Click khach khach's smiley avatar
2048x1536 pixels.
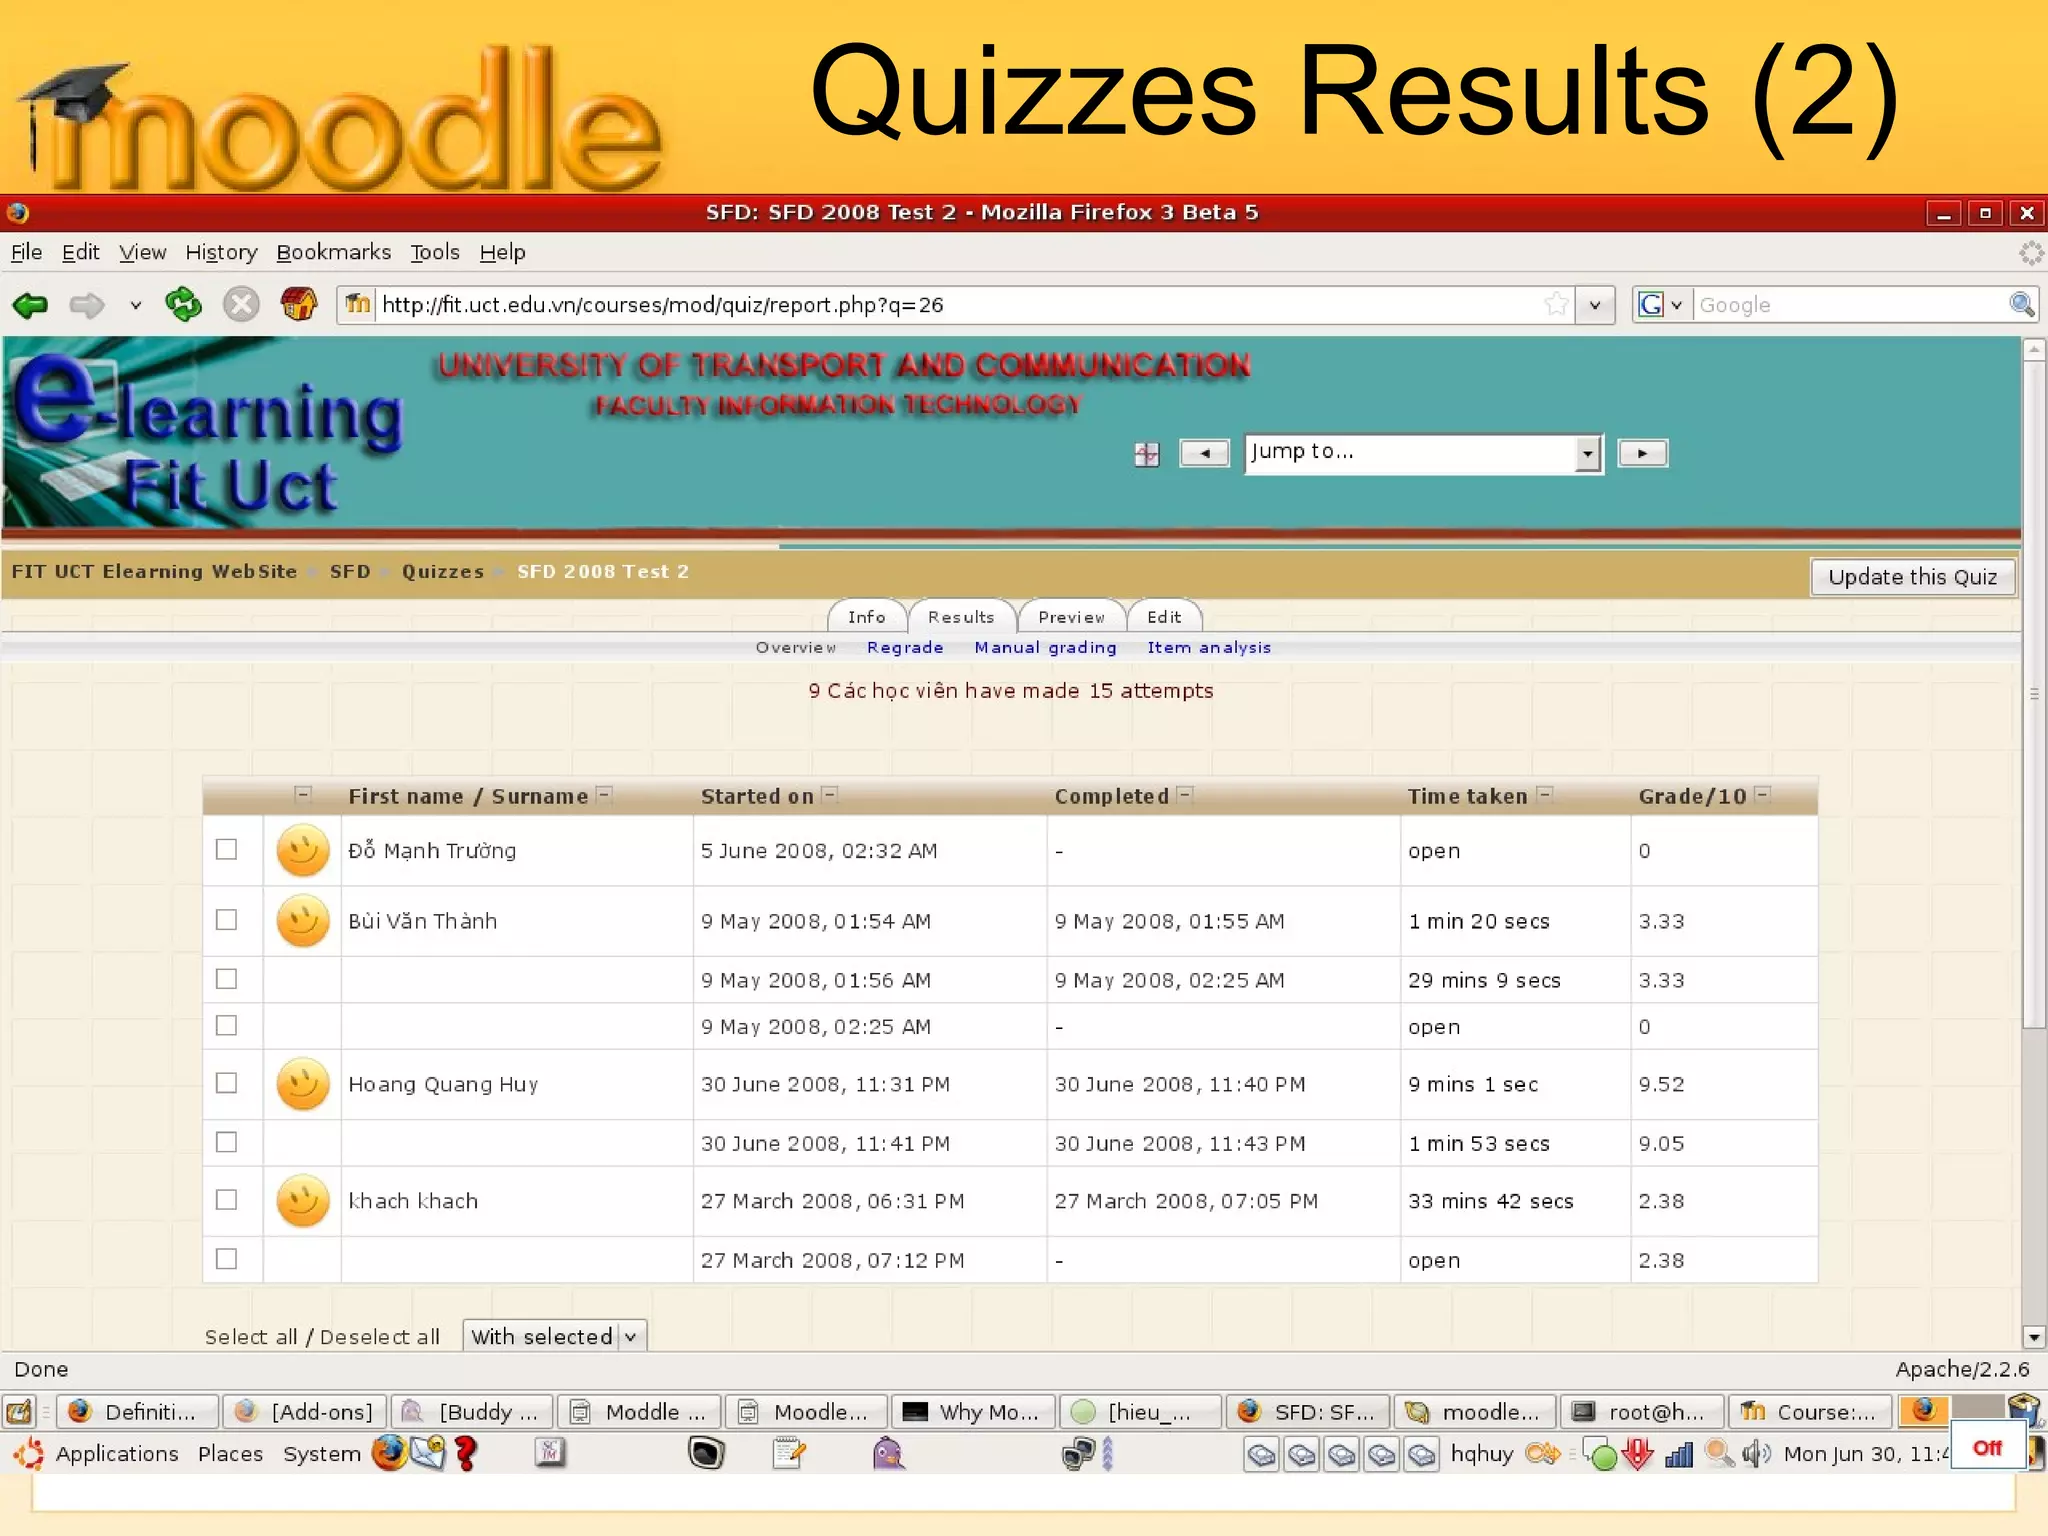pyautogui.click(x=303, y=1200)
